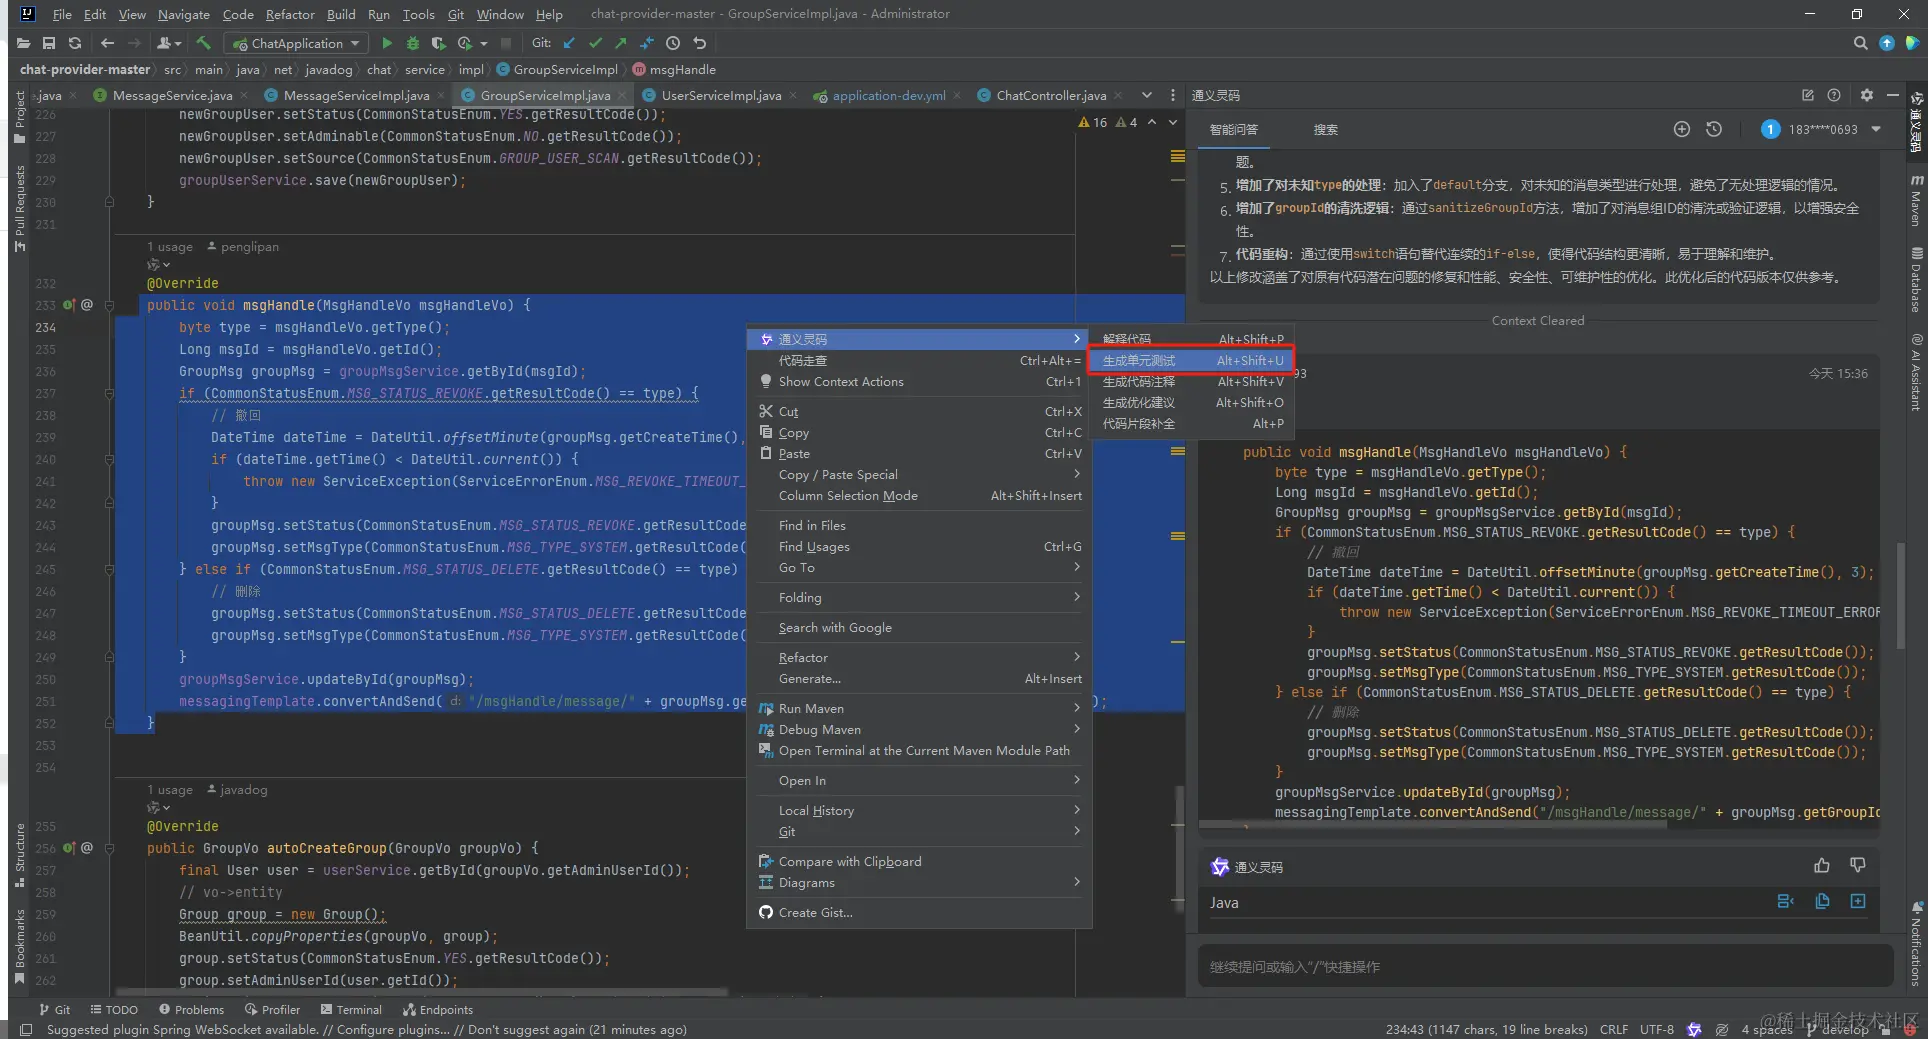
Task: Switch to 搜索 tab in 通义灵码 panel
Action: click(1325, 129)
